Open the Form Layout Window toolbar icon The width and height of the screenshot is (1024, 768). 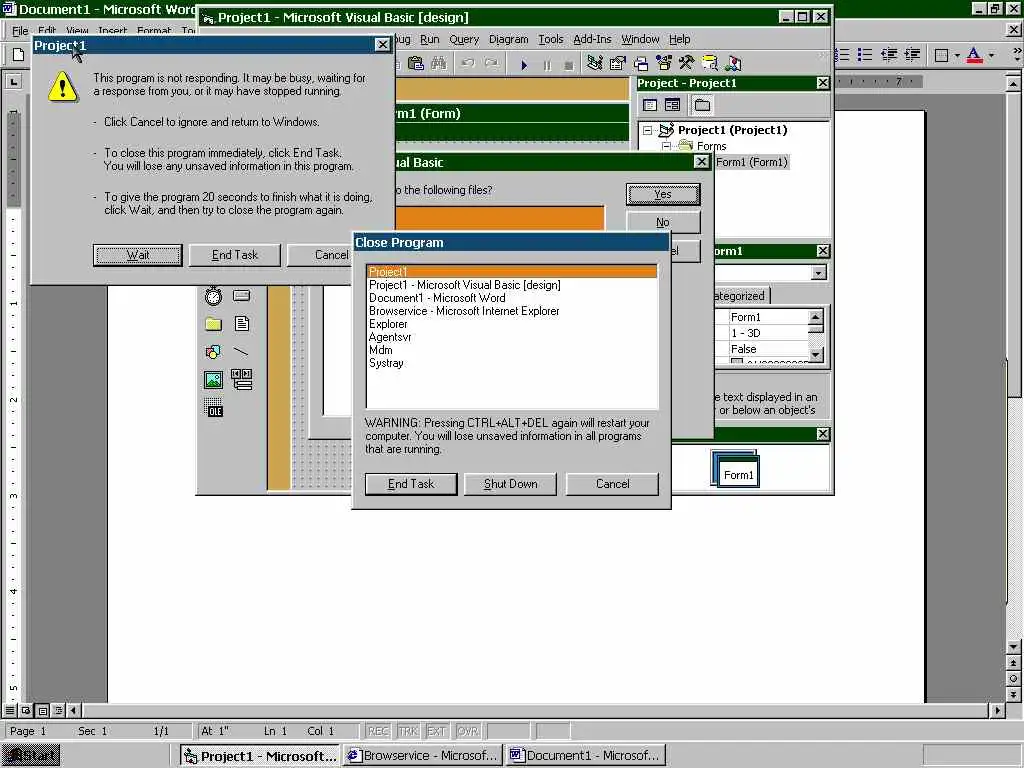point(641,63)
